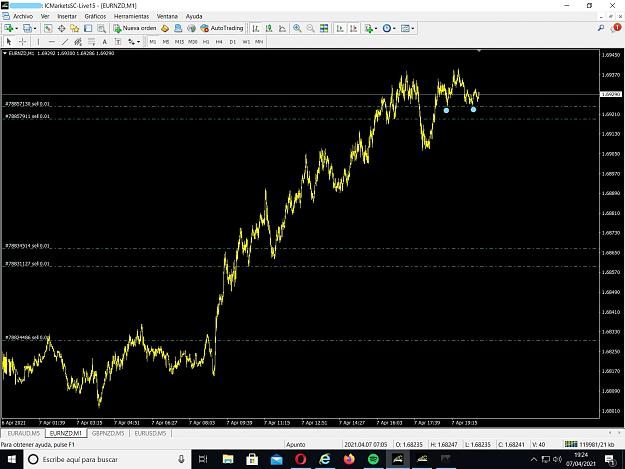Image resolution: width=625 pixels, height=469 pixels.
Task: Select the Crosshair tool
Action: 23,41
